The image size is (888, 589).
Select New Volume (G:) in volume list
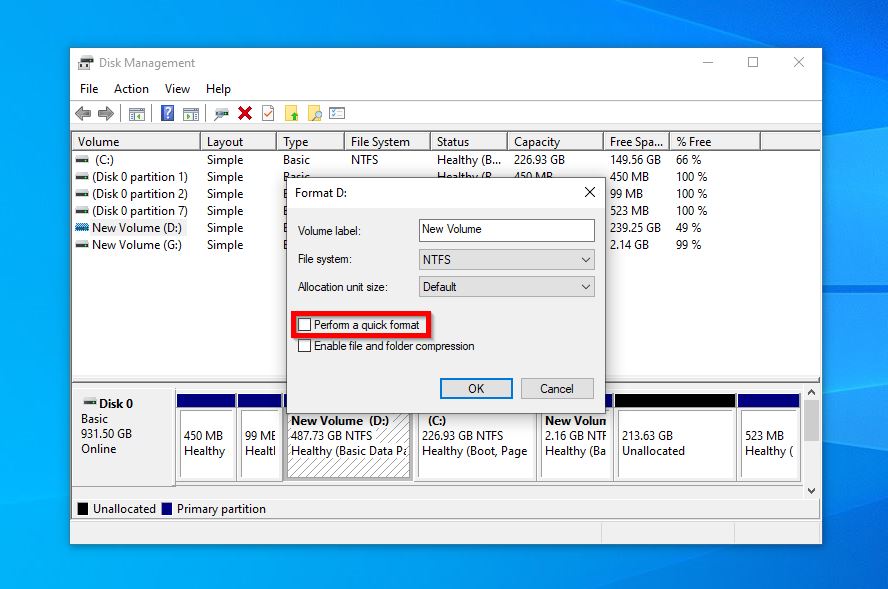pyautogui.click(x=136, y=245)
